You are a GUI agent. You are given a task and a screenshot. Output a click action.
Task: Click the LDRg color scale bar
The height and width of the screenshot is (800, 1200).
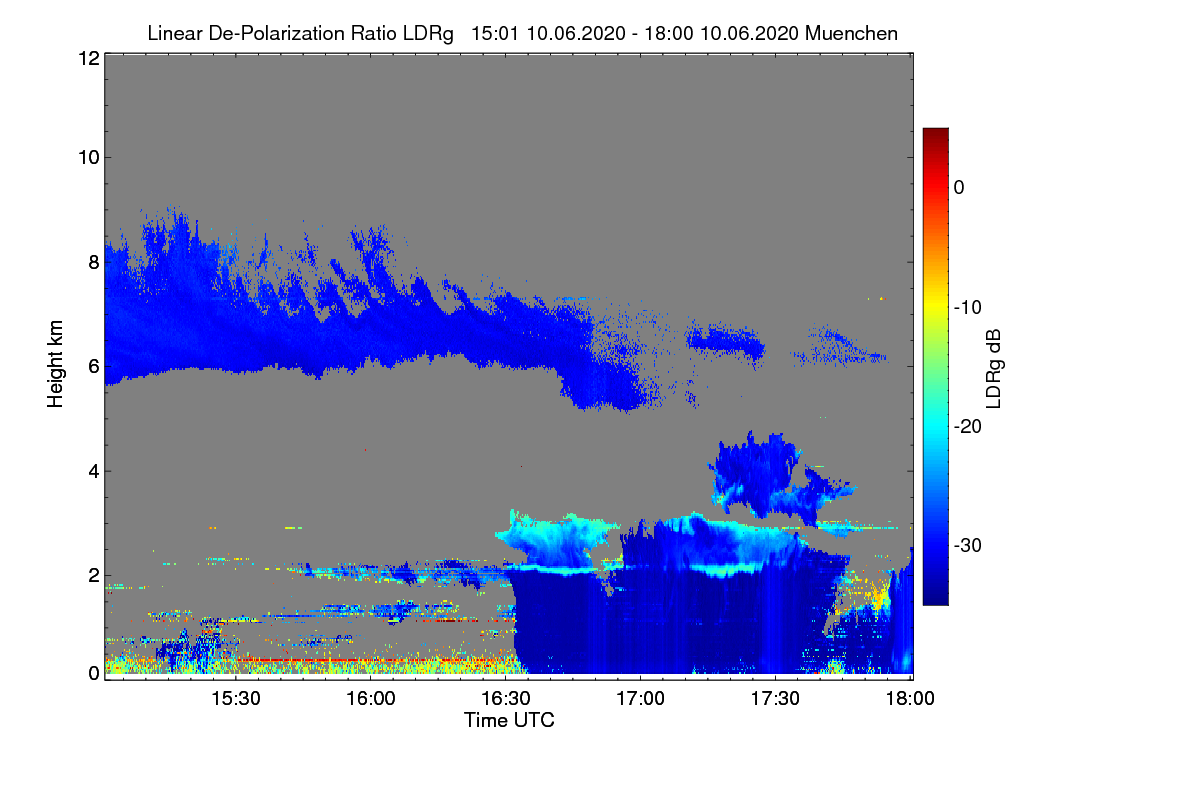coord(935,367)
